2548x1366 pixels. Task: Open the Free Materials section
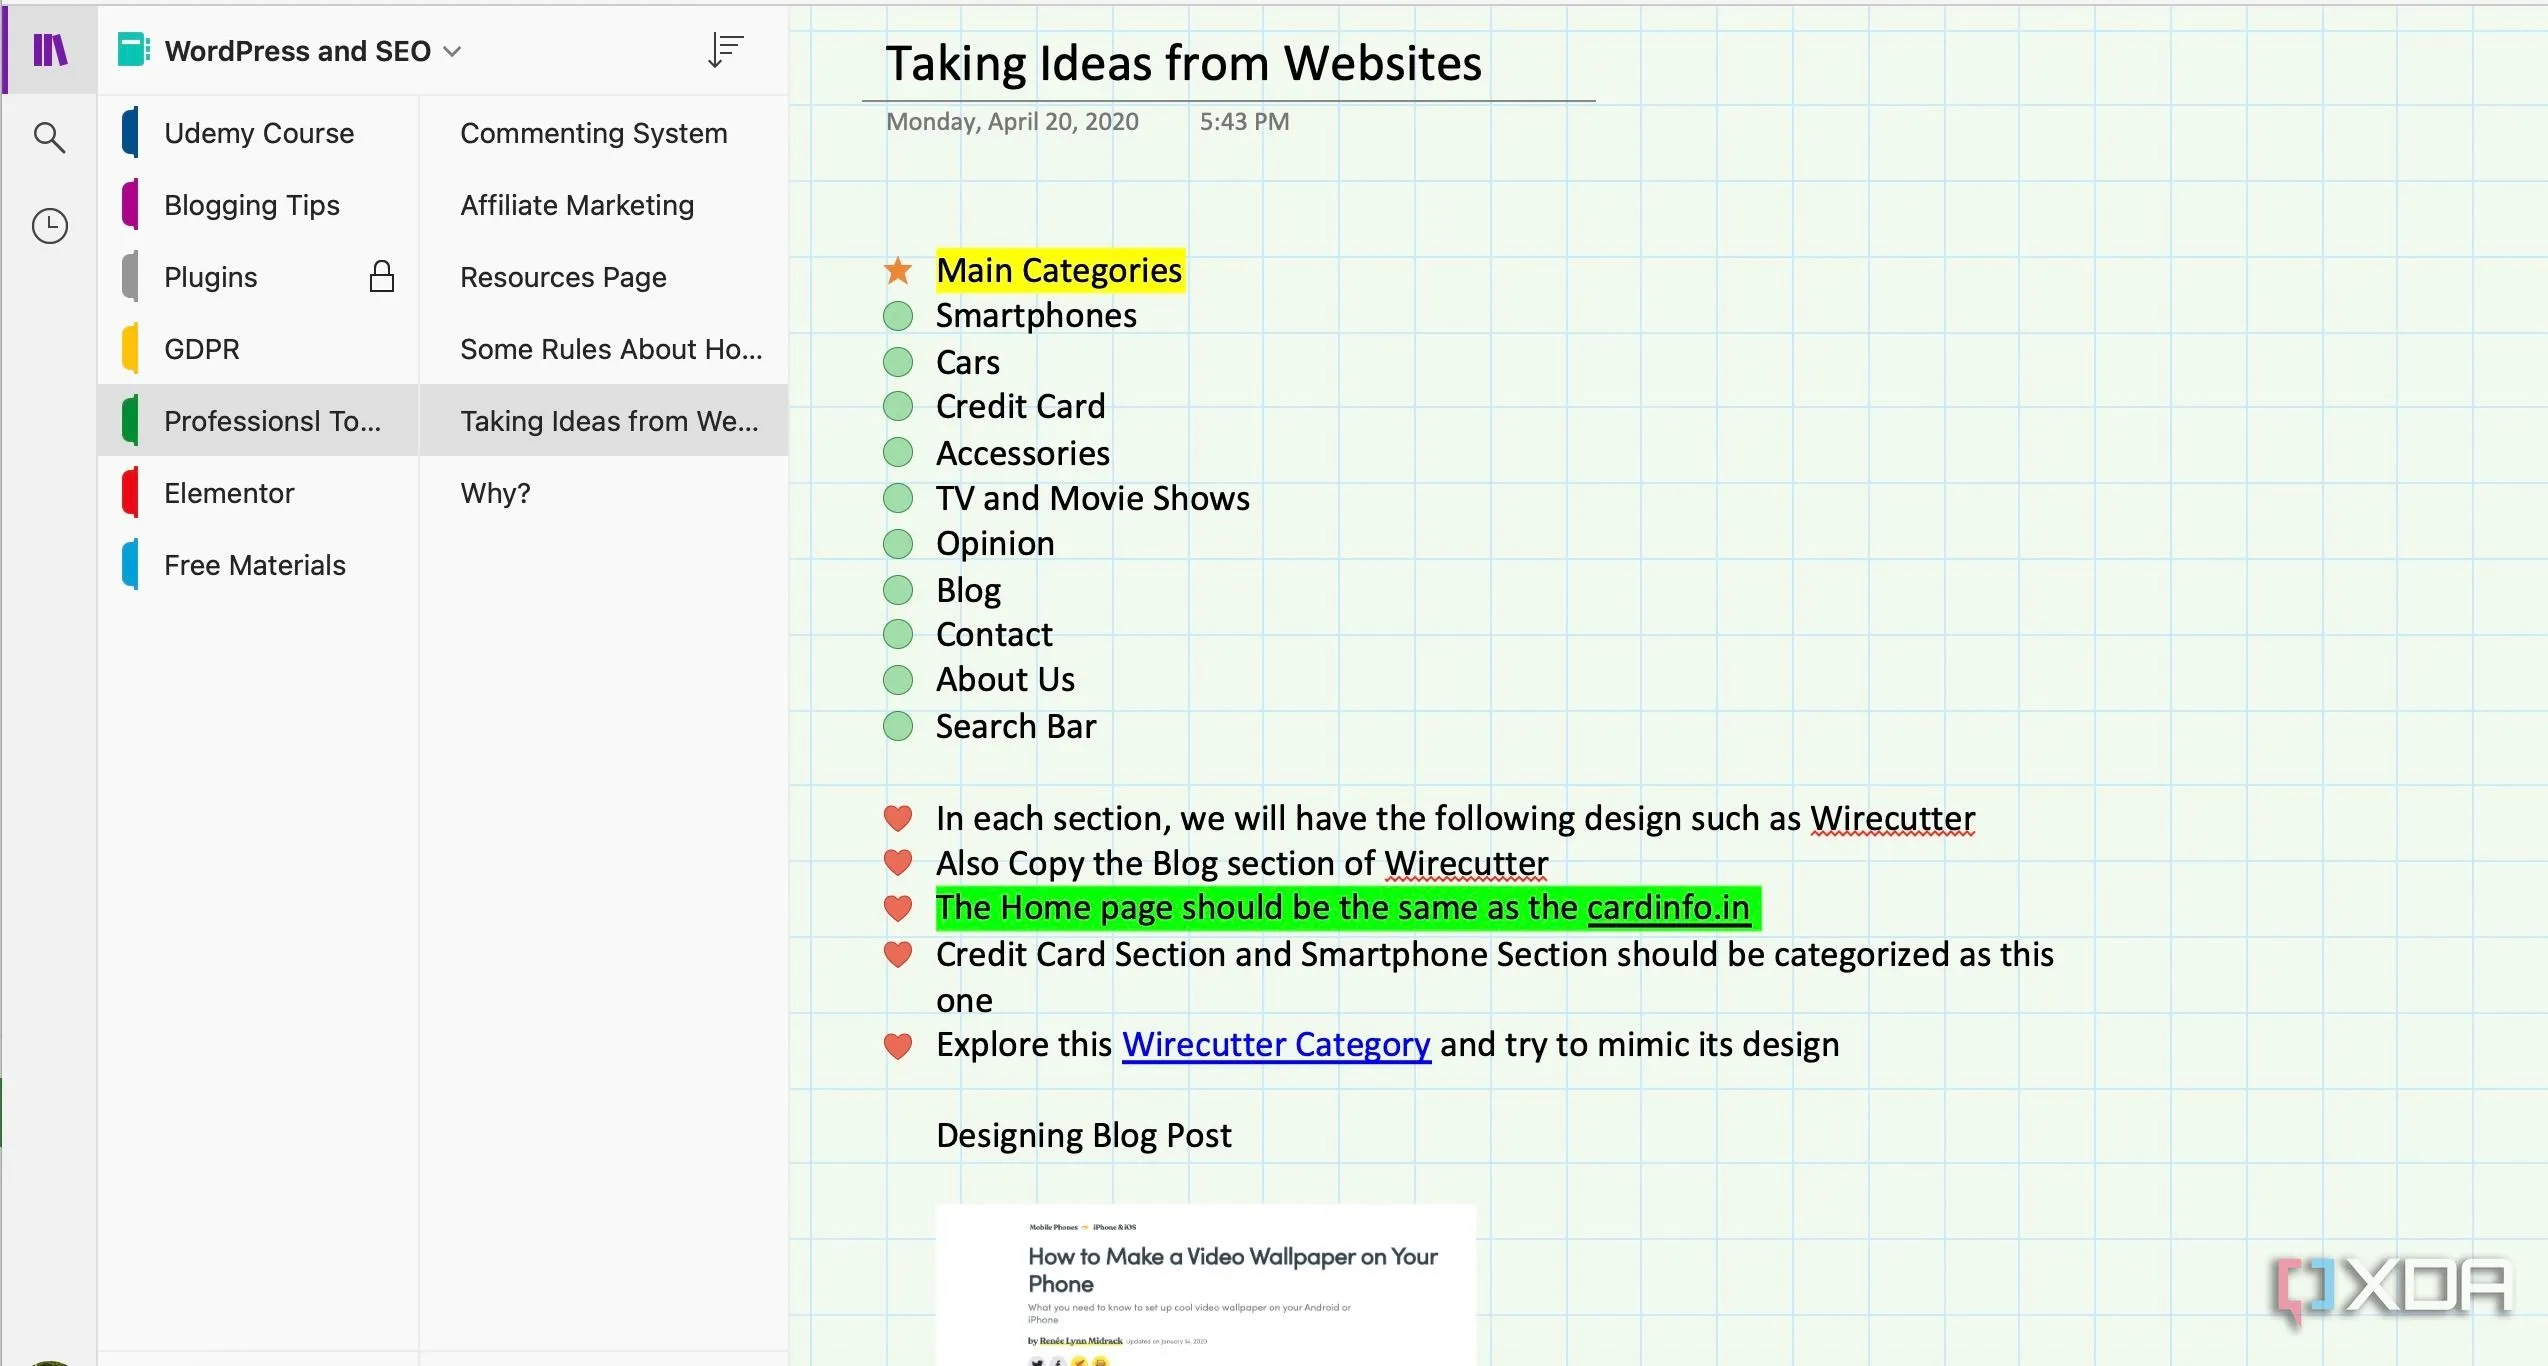258,565
